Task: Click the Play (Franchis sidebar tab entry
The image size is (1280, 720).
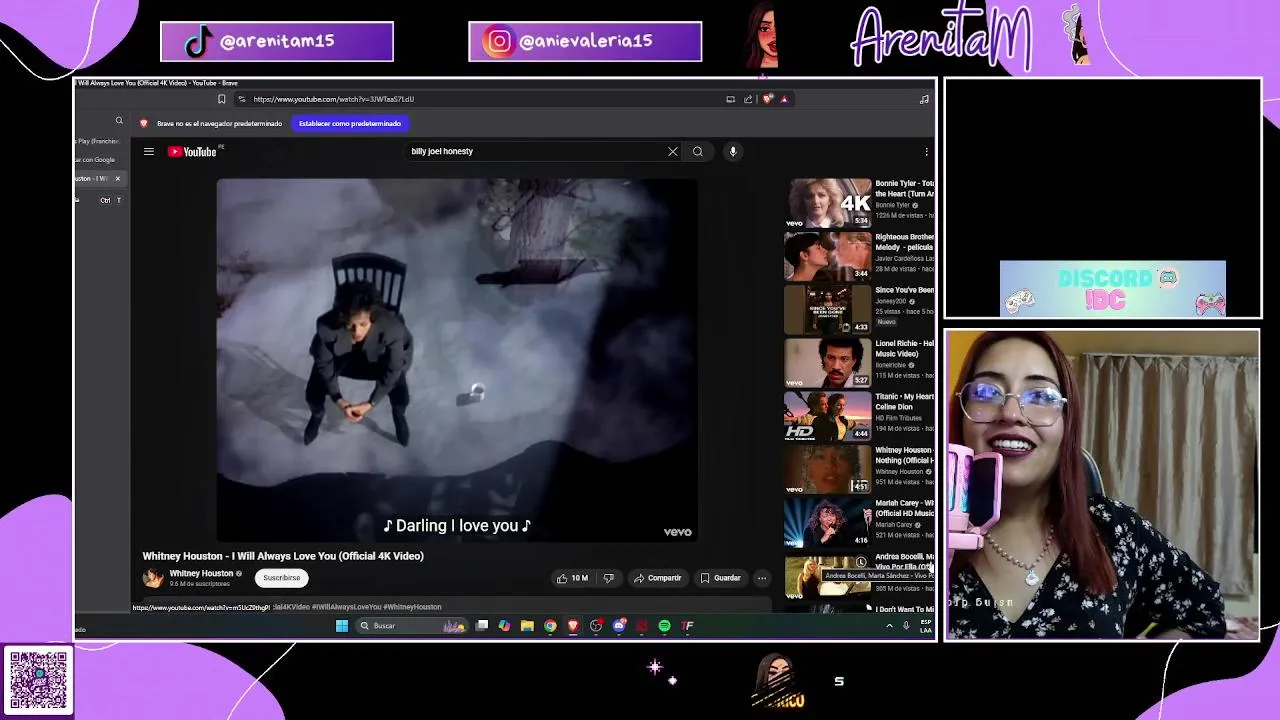Action: point(97,141)
